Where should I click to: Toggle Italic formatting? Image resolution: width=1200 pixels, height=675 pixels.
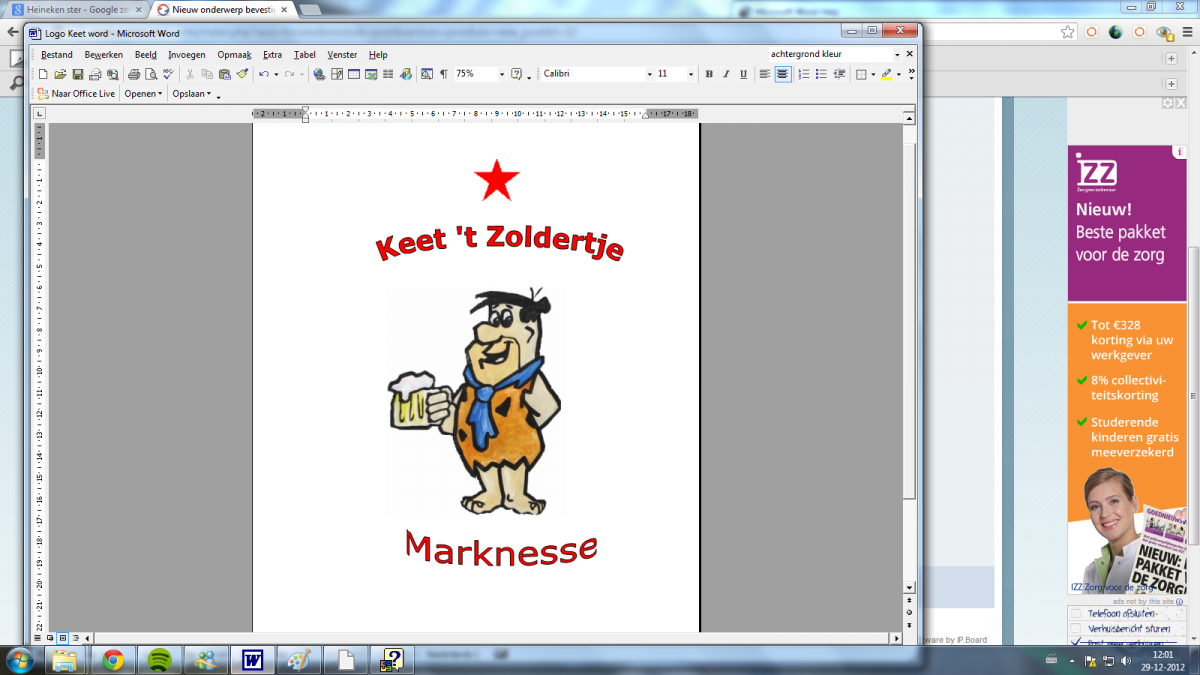pyautogui.click(x=726, y=74)
